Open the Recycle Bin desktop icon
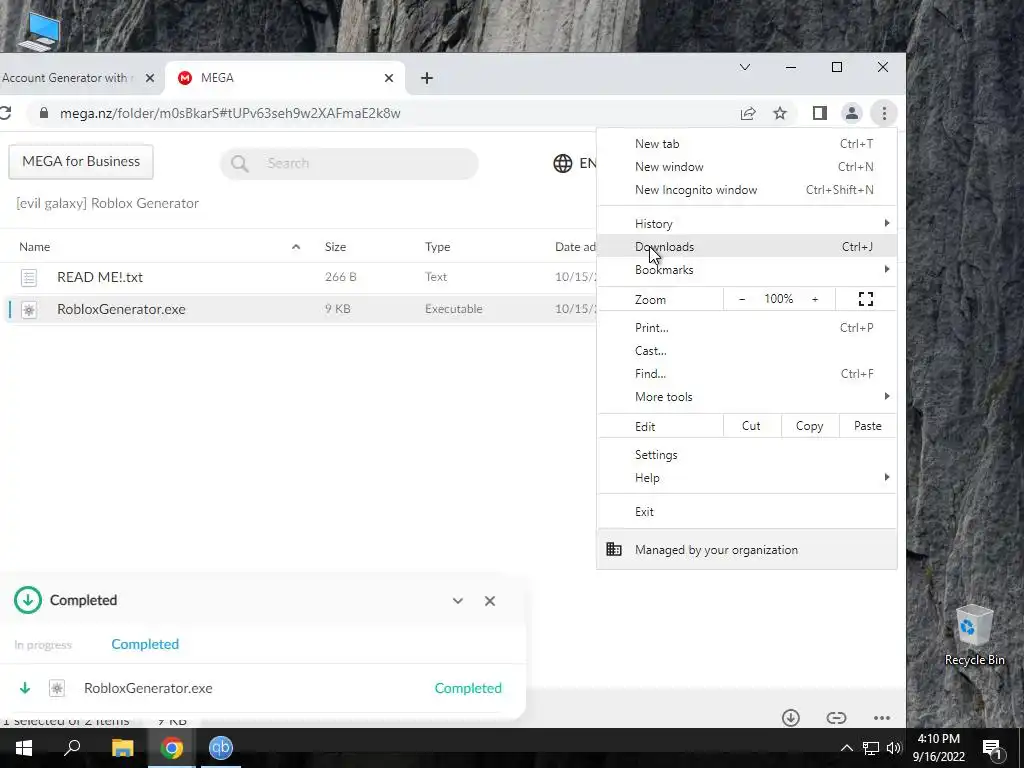Screen dimensions: 1024x768 [974, 635]
